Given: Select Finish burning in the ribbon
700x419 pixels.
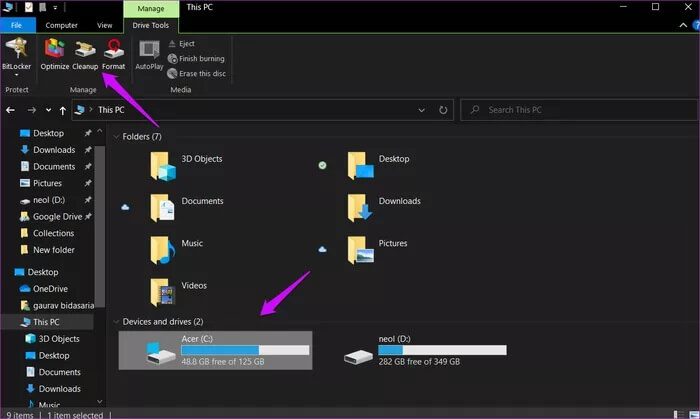Looking at the screenshot, I should [x=196, y=58].
